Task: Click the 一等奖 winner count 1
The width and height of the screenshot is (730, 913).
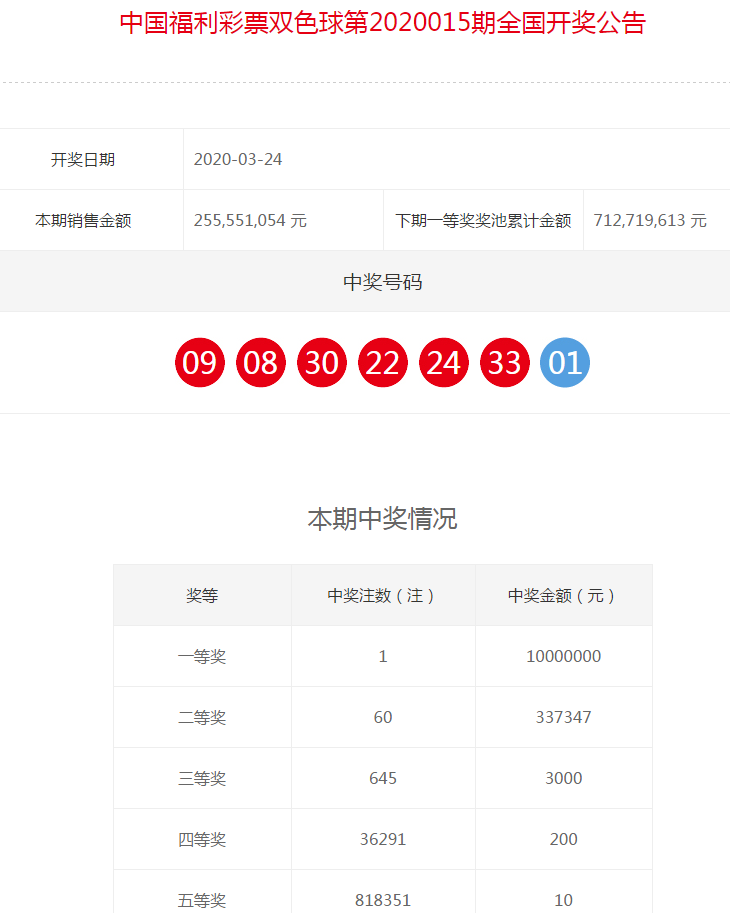Action: coord(382,657)
